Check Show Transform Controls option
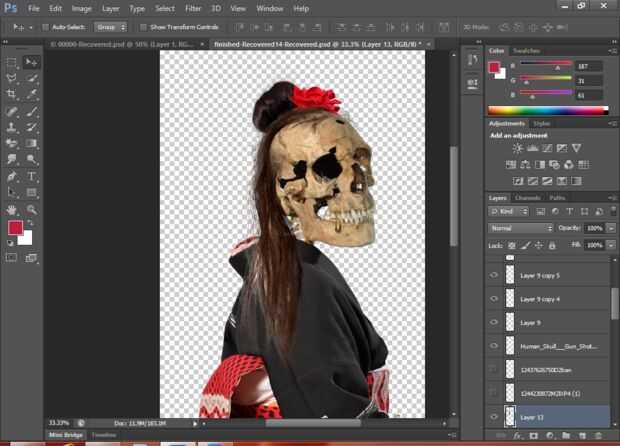620x446 pixels. tap(143, 27)
